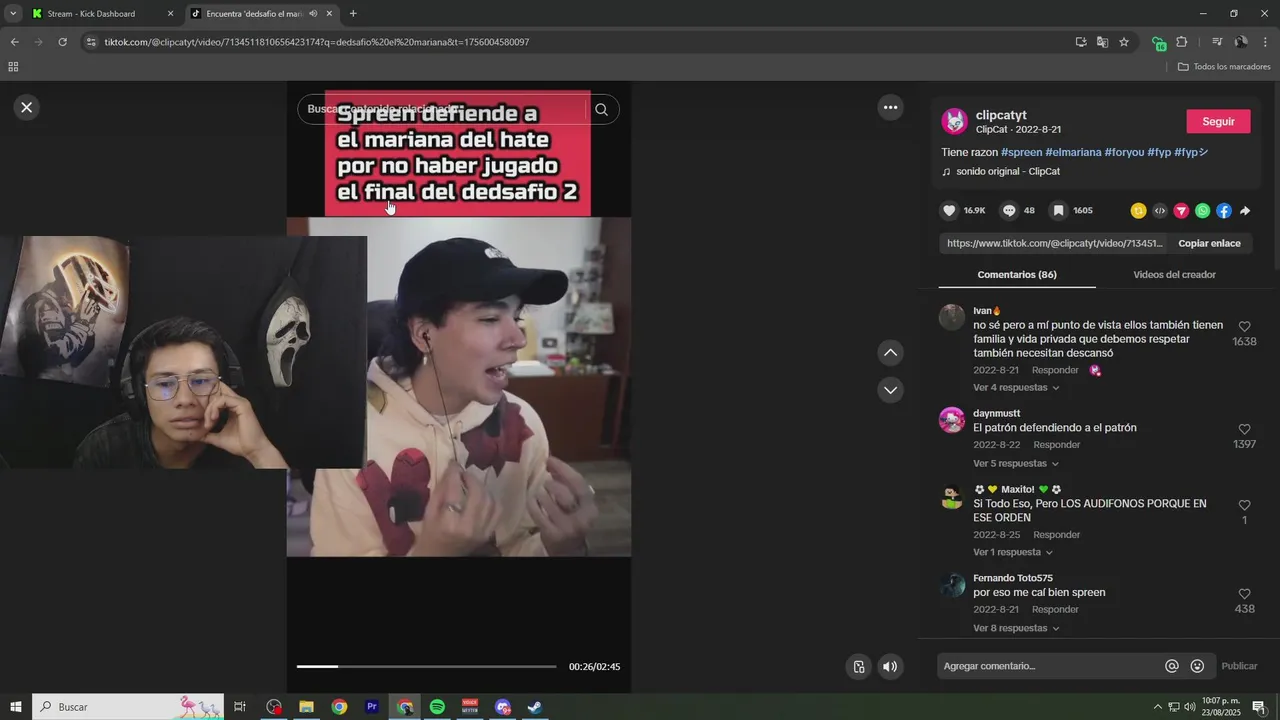
Task: Open Premiere Pro from the taskbar
Action: [372, 707]
